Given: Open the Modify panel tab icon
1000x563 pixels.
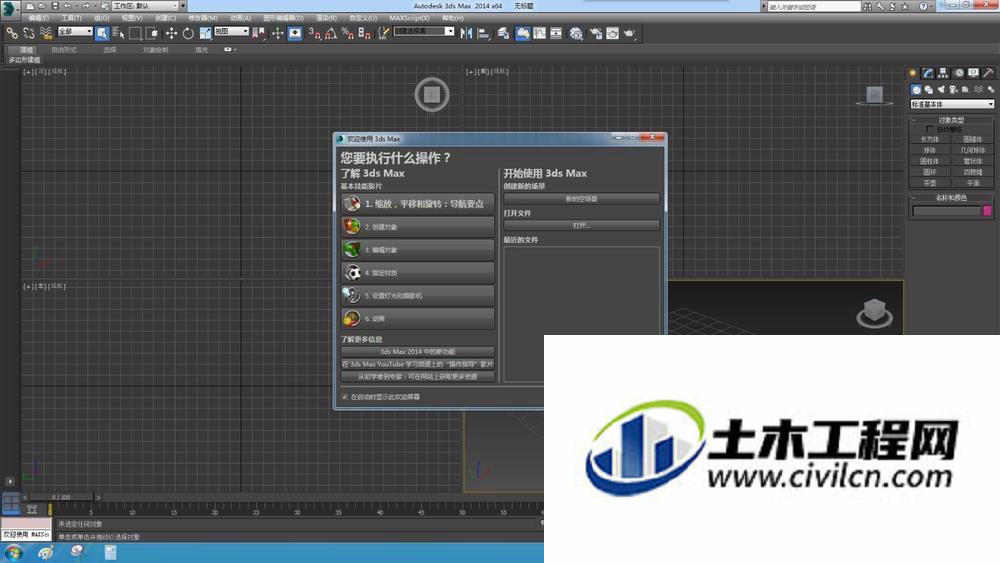Looking at the screenshot, I should pyautogui.click(x=928, y=73).
